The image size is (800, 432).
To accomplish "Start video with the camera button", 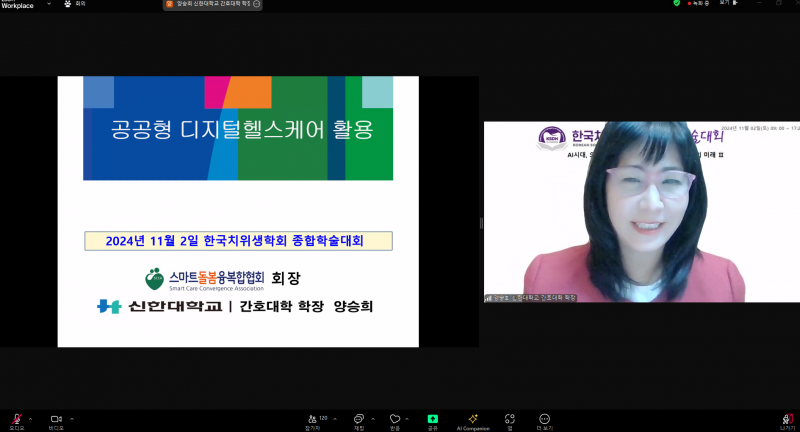I will click(x=56, y=419).
